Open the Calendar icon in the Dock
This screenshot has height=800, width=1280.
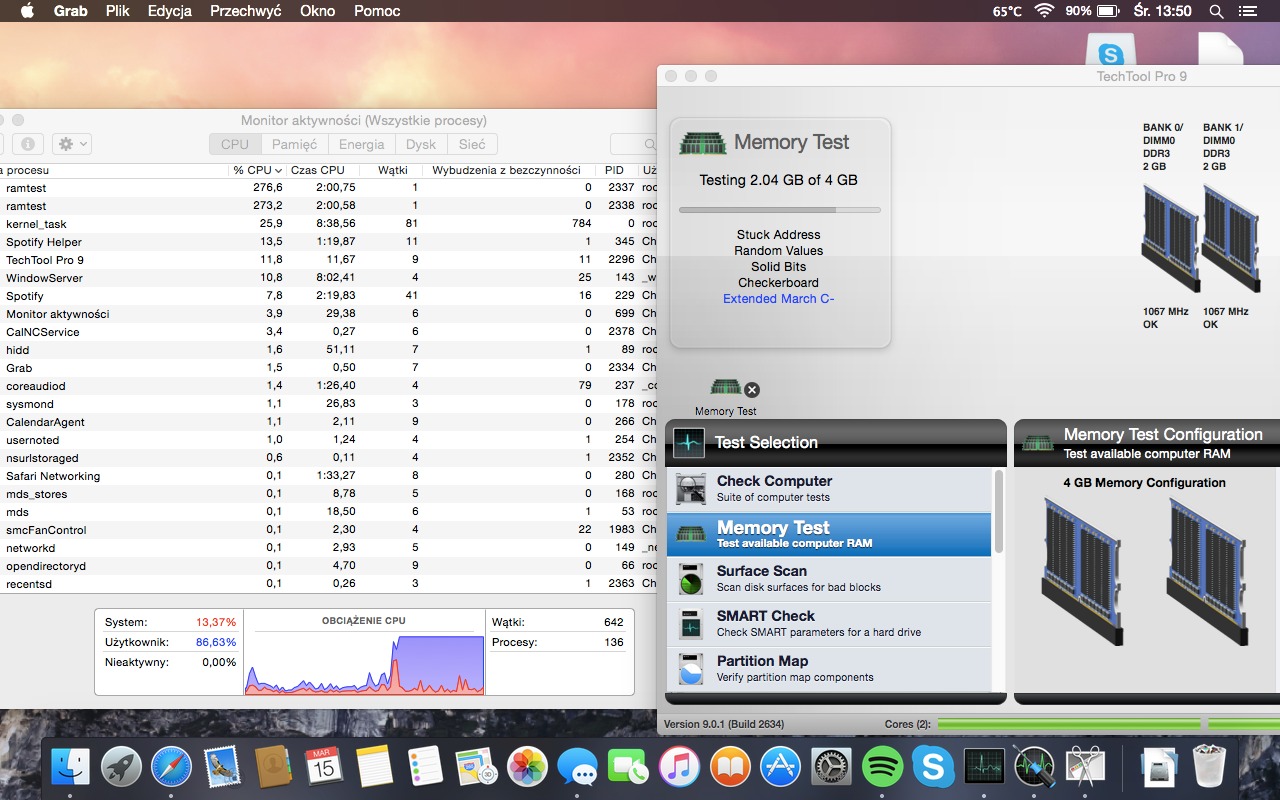pos(324,767)
